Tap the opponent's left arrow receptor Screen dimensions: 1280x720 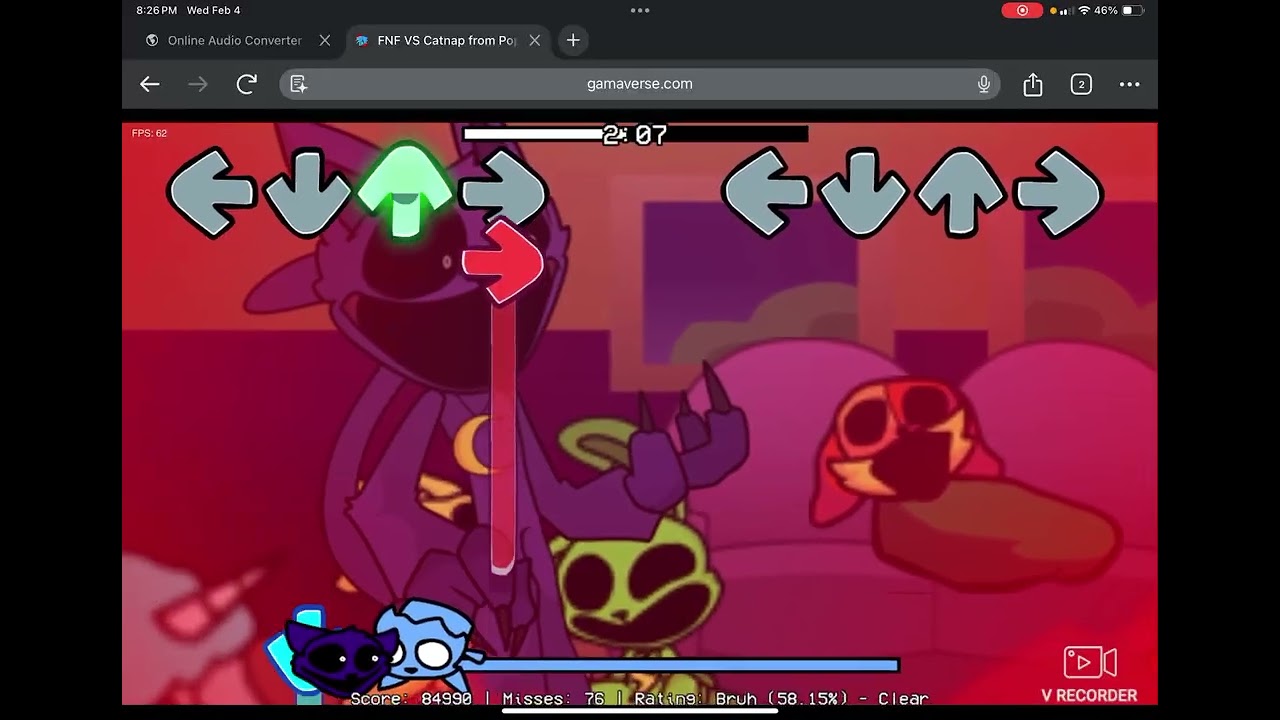pyautogui.click(x=212, y=192)
